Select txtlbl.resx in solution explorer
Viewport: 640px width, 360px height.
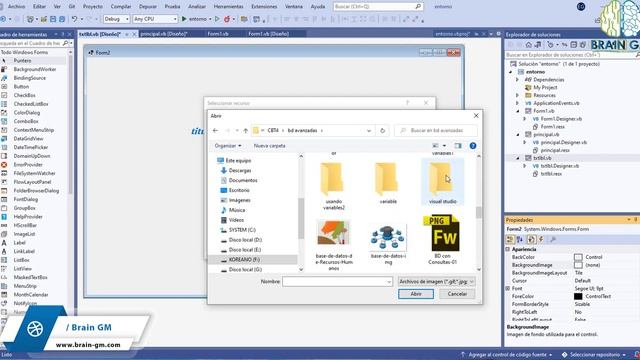[x=551, y=174]
